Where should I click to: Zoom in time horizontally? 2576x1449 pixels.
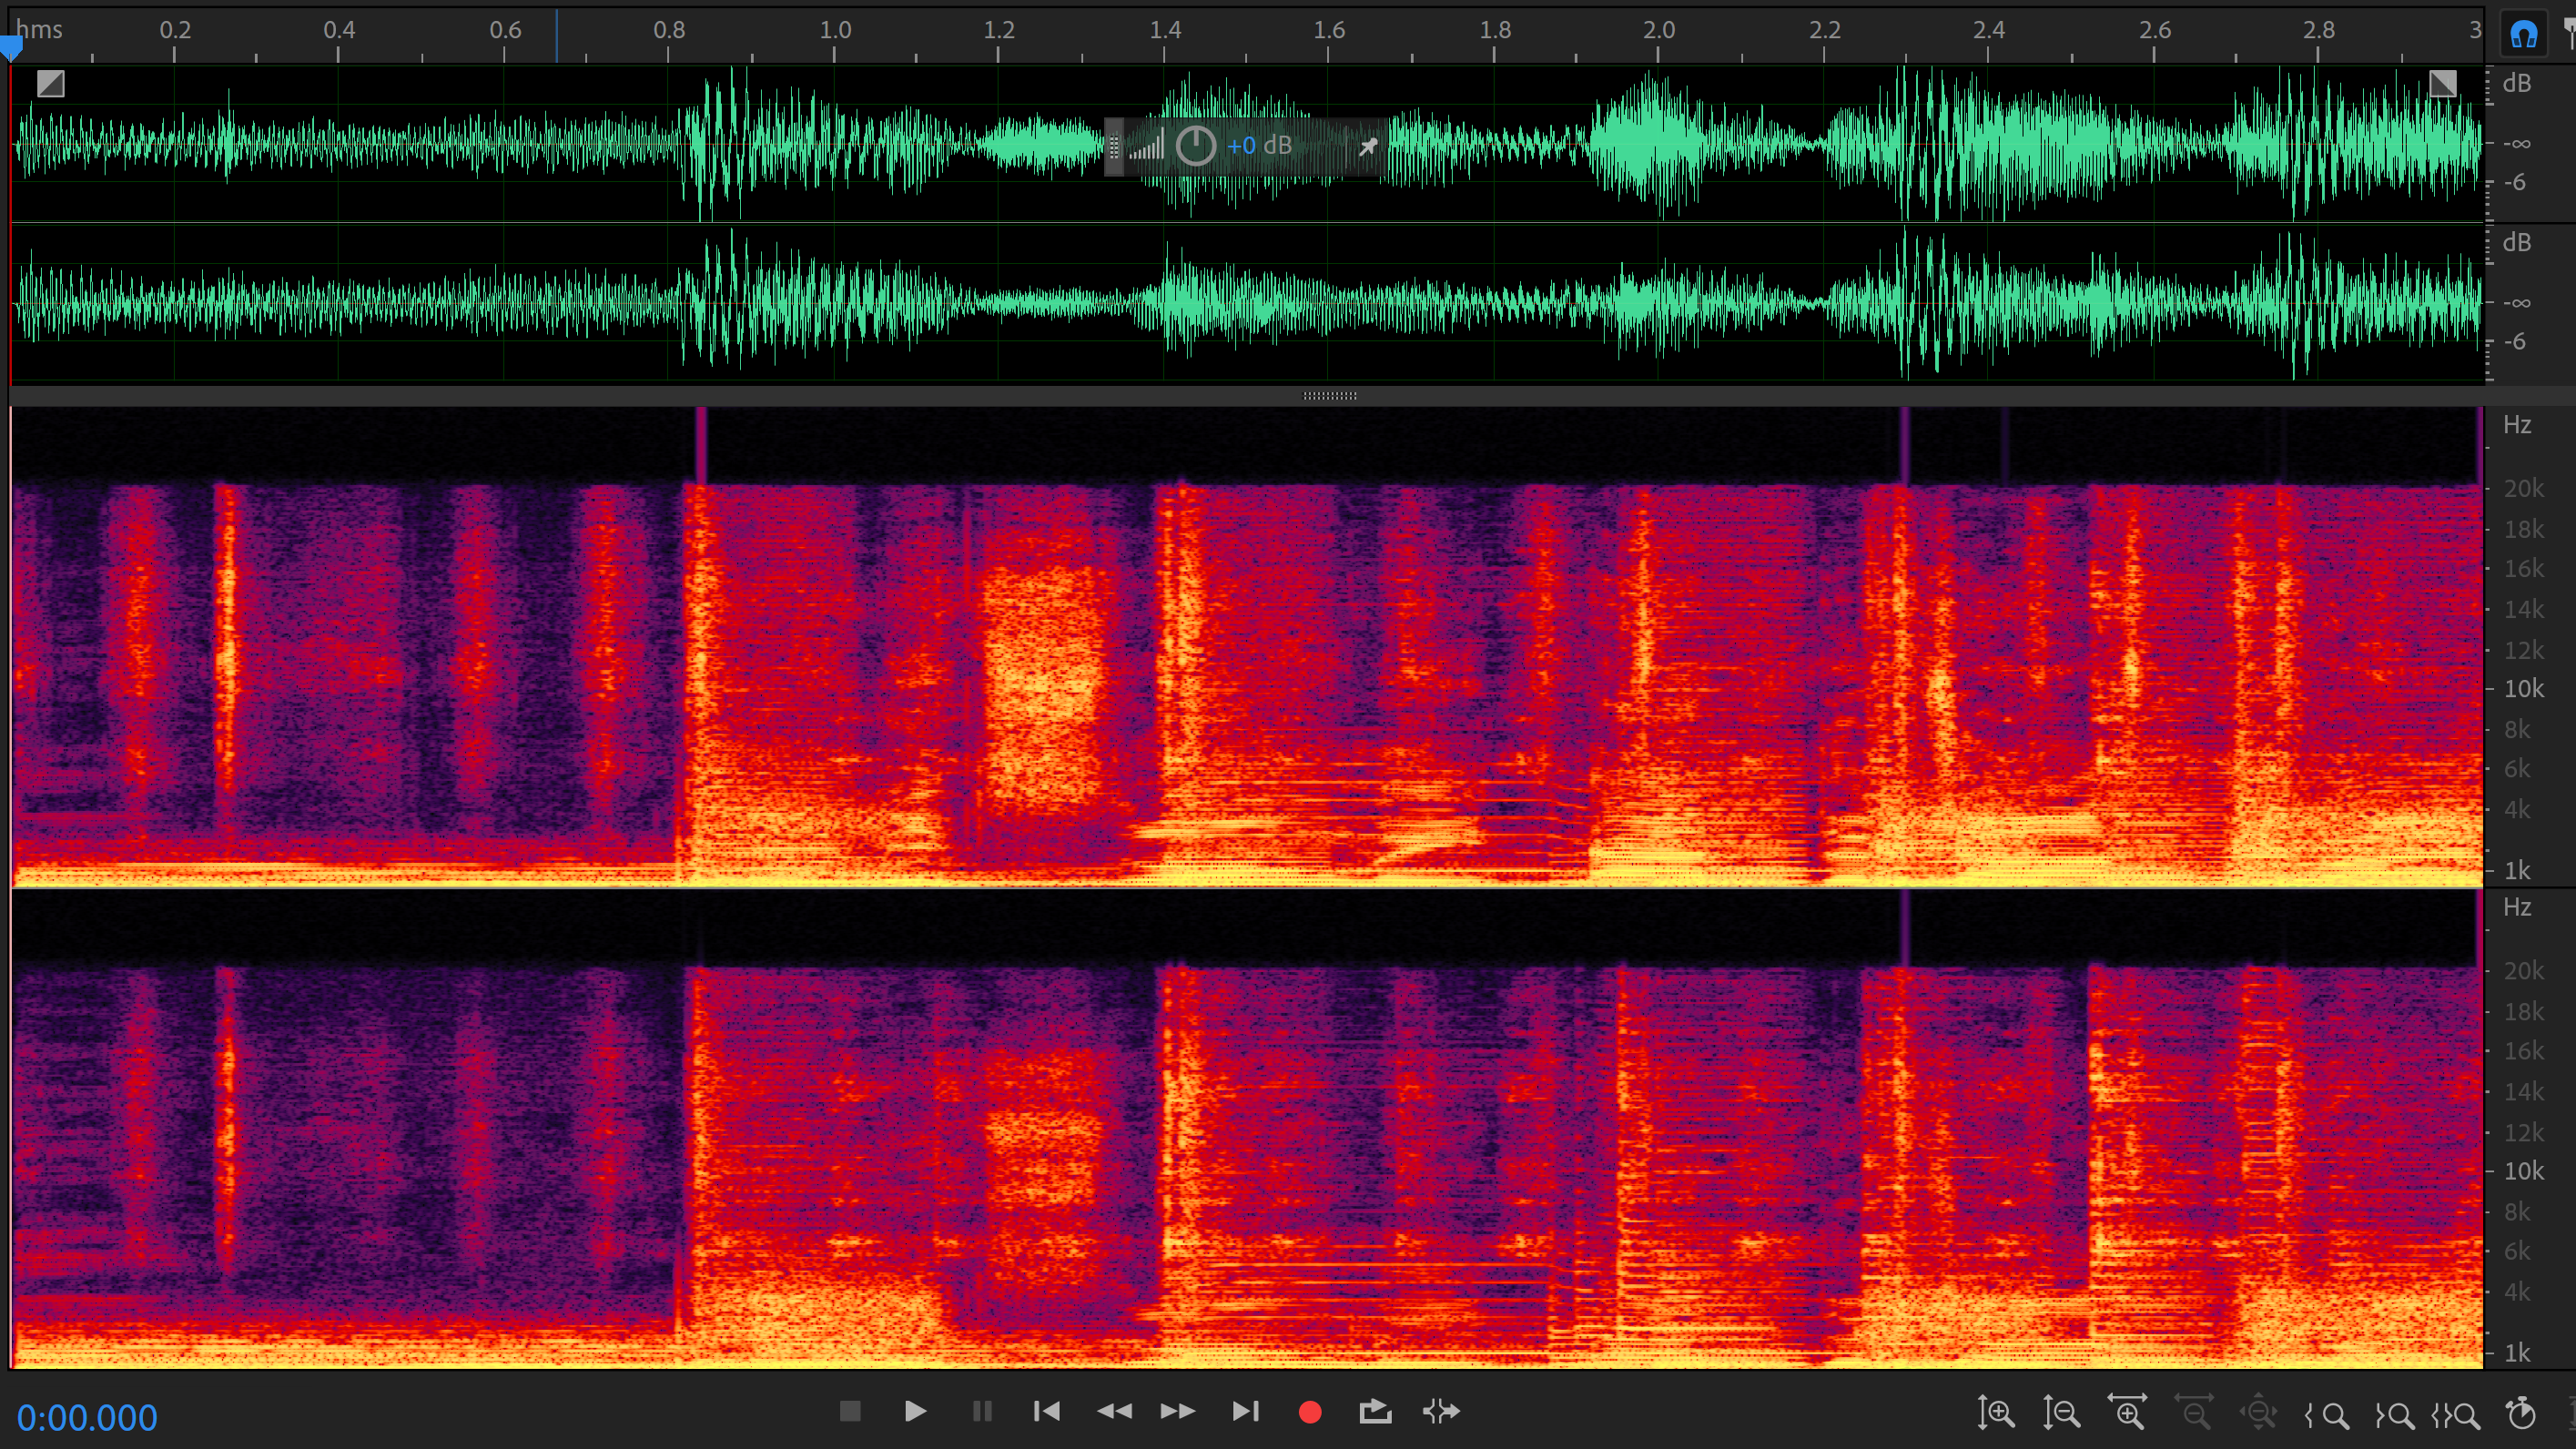pos(2127,1413)
